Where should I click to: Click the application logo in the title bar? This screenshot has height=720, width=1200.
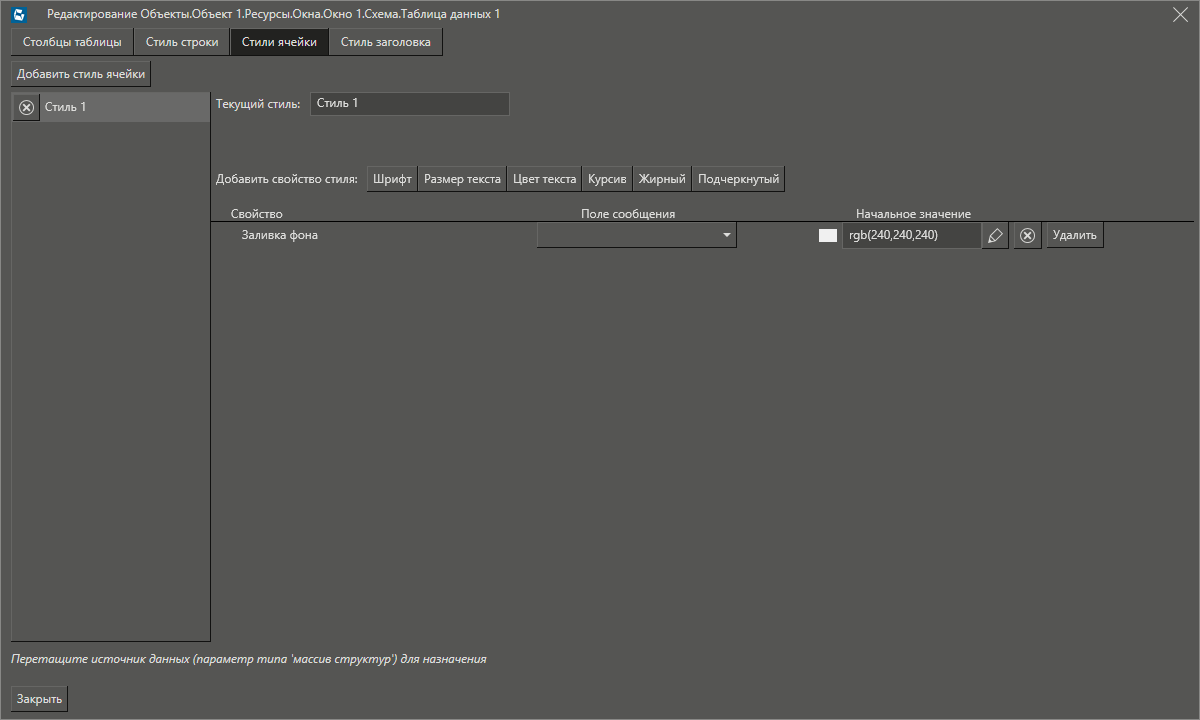pyautogui.click(x=18, y=14)
